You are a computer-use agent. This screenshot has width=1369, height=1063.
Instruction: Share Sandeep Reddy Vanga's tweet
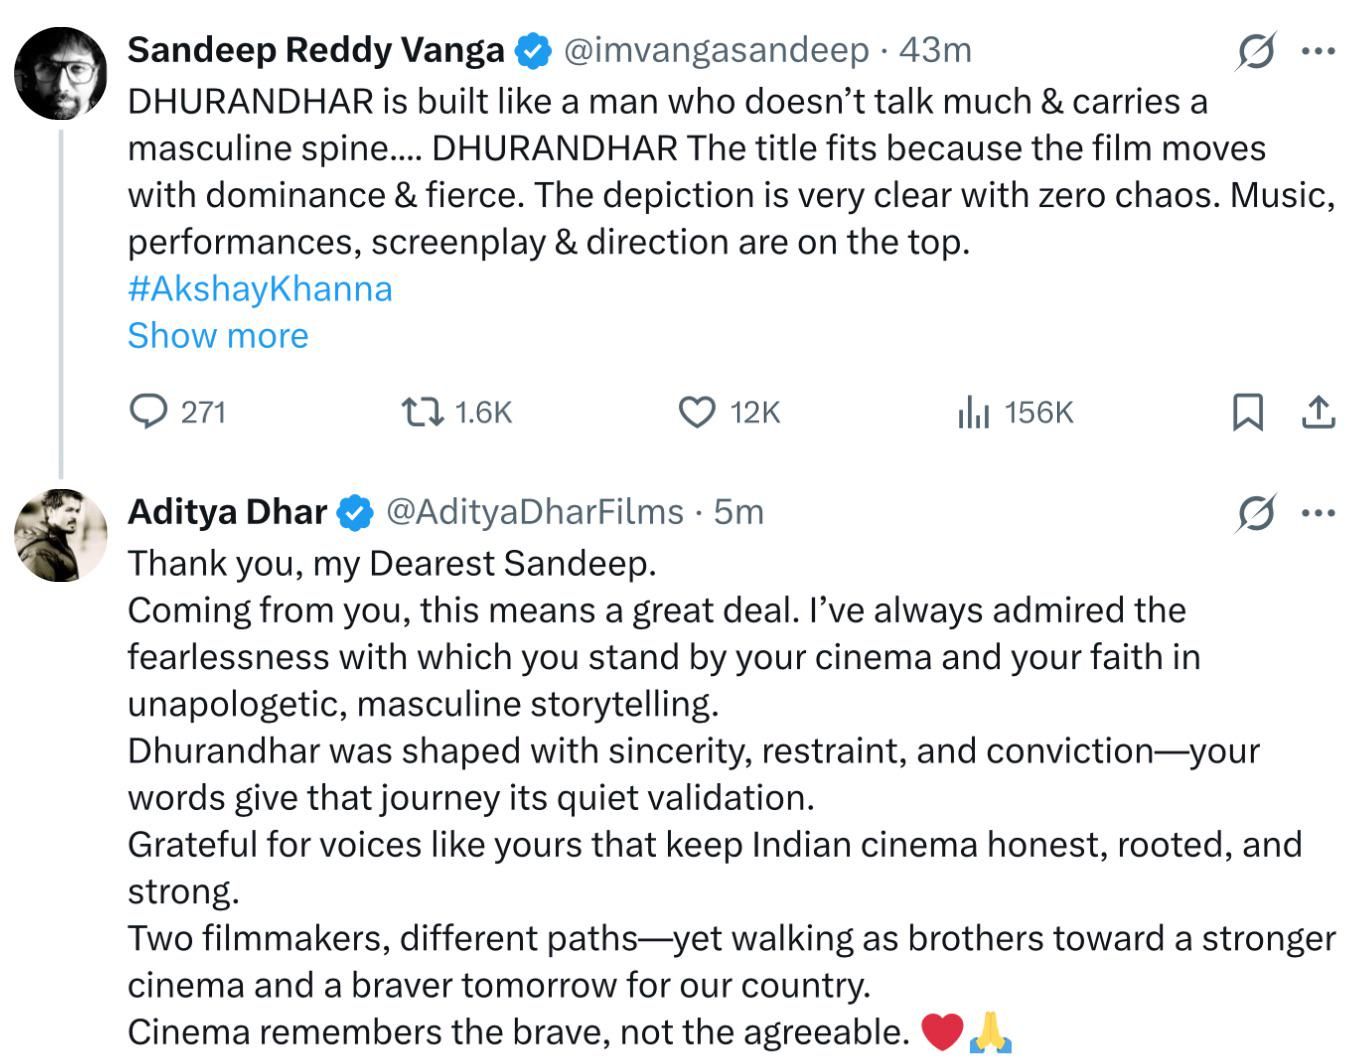(x=1319, y=412)
